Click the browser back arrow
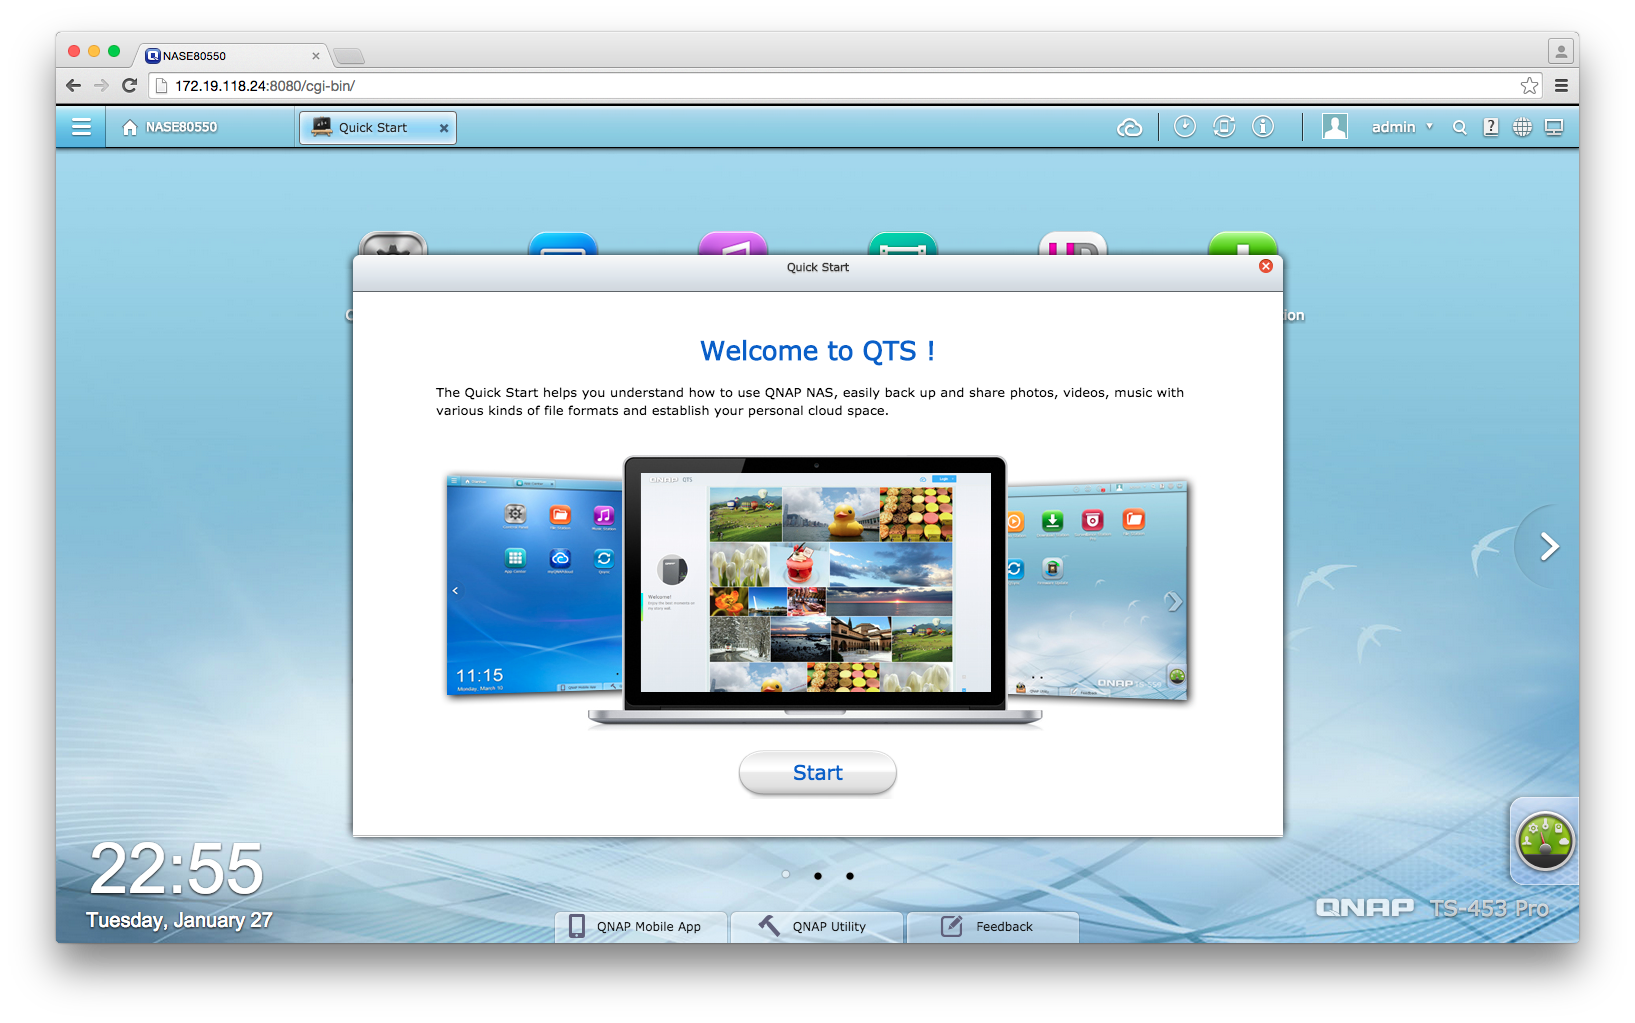1635x1023 pixels. (73, 86)
